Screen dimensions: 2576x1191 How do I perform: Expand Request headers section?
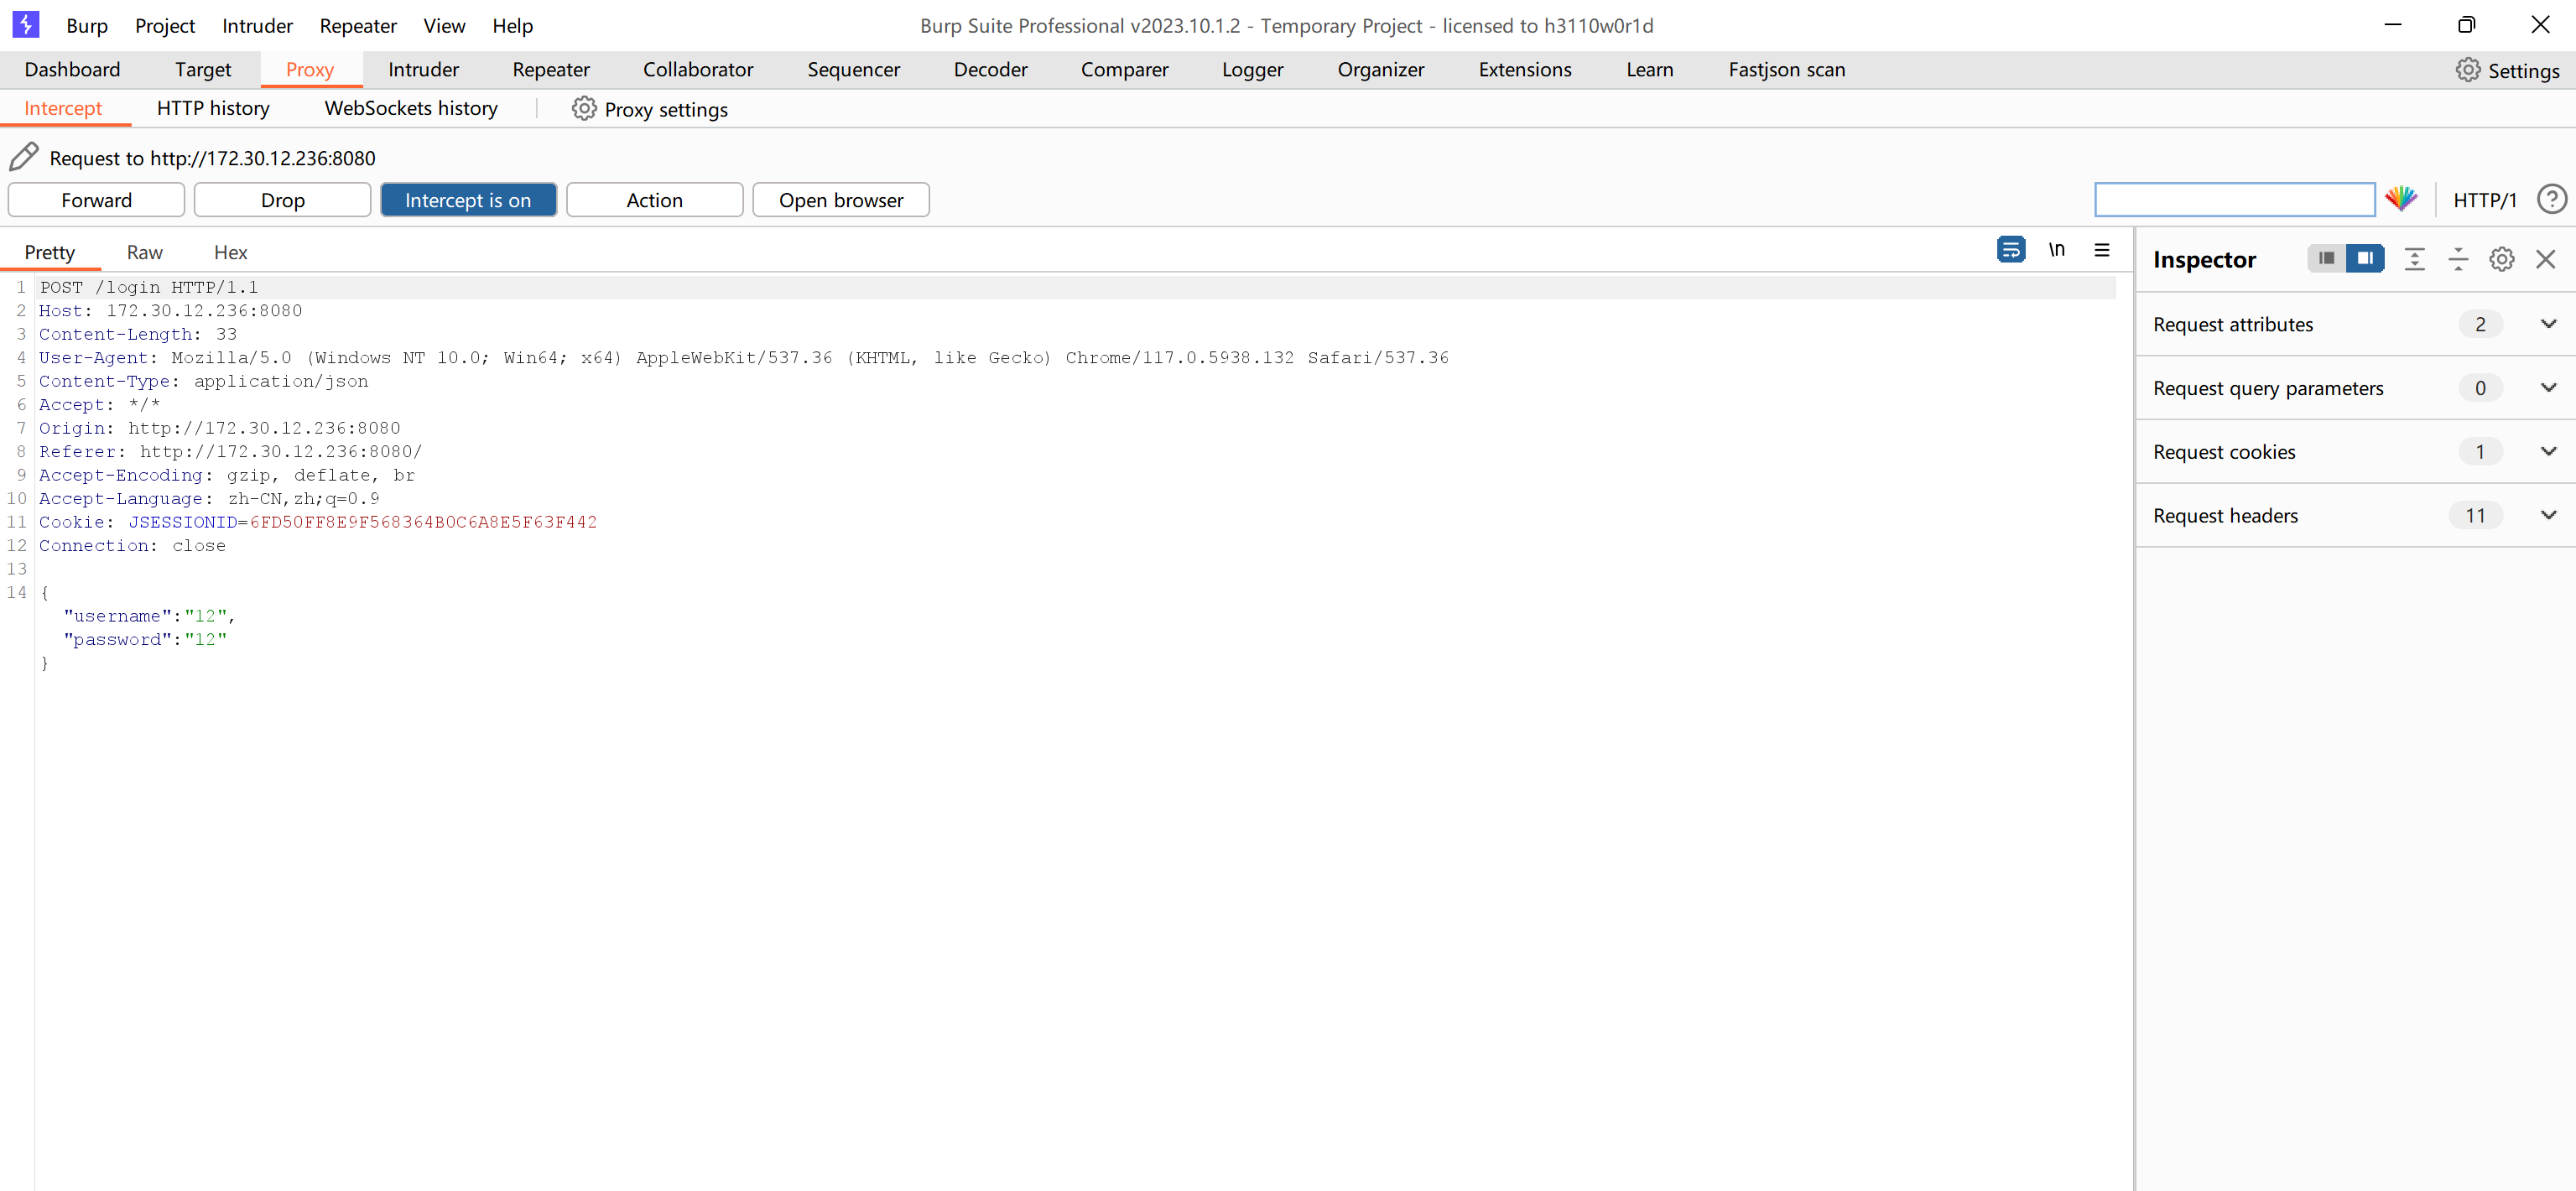pyautogui.click(x=2548, y=516)
